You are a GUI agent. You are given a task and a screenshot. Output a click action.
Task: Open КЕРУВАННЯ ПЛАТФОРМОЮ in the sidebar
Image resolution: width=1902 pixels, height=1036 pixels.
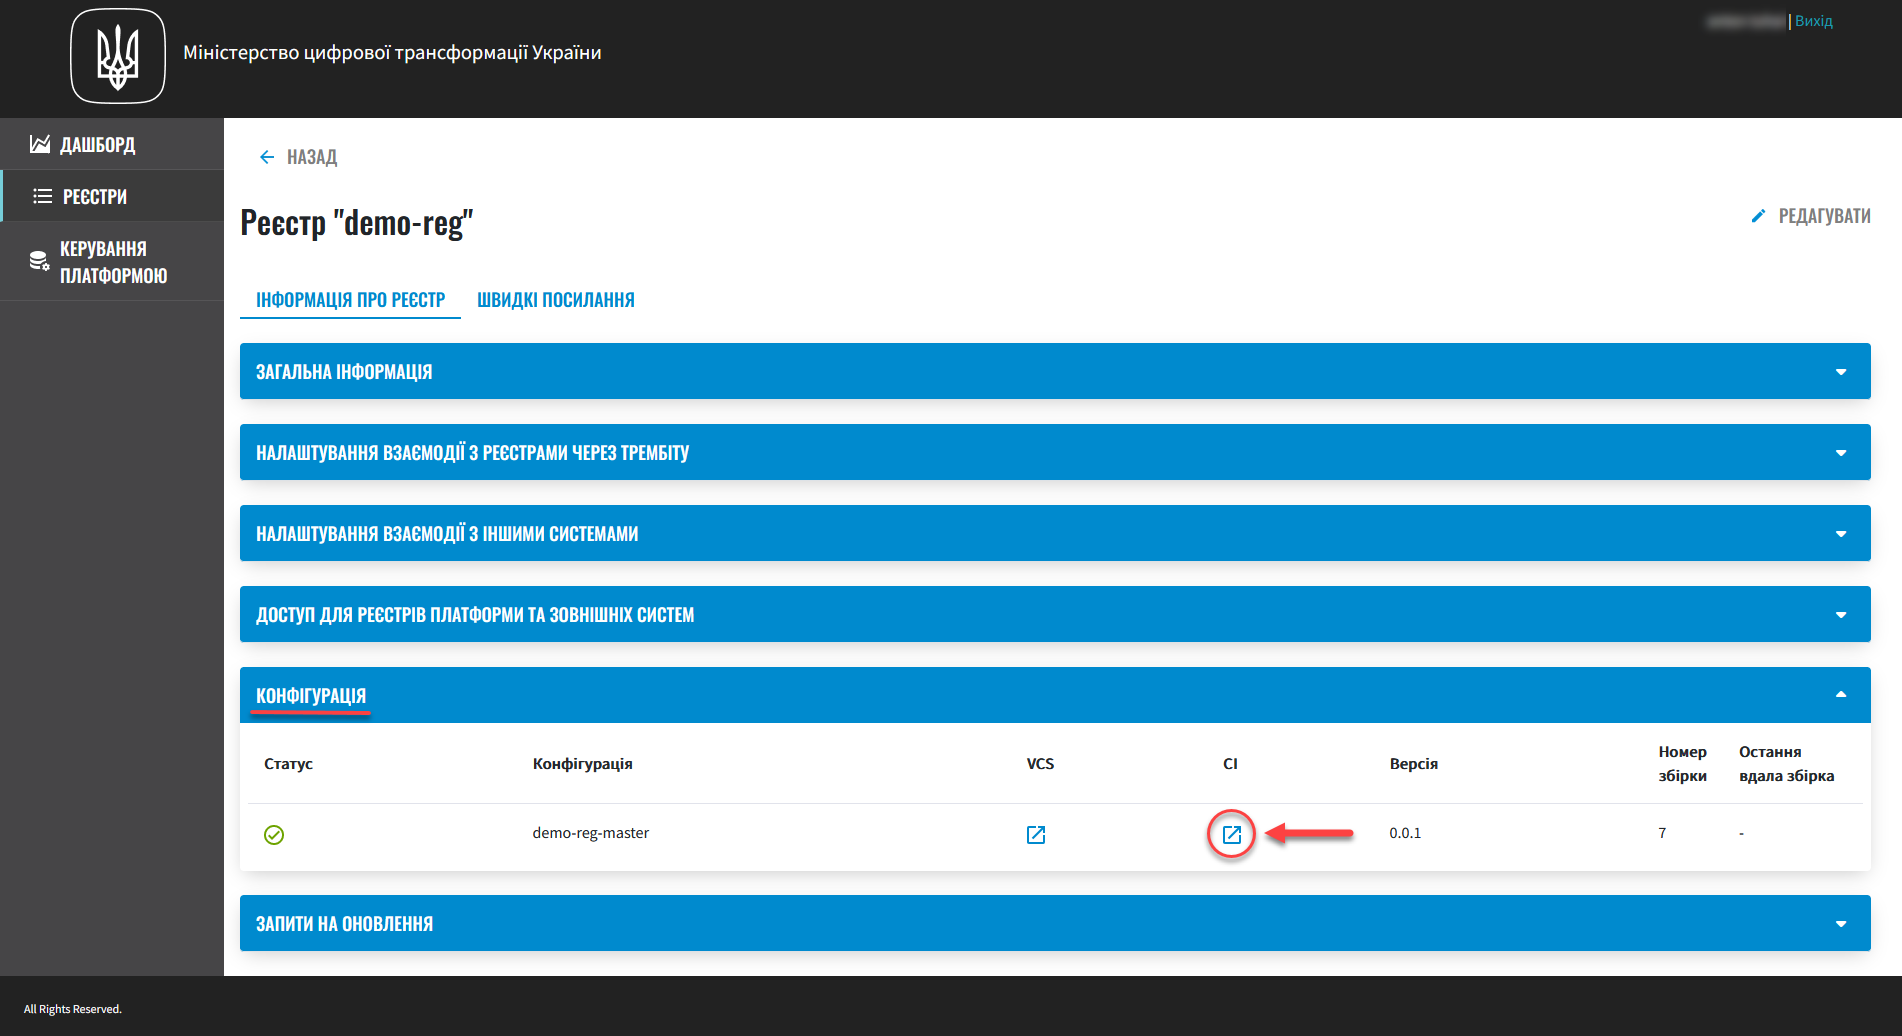coord(112,261)
